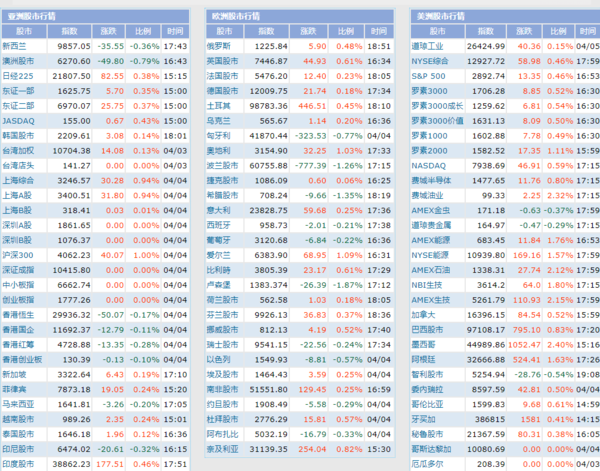Viewport: 600px width, 471px height.
Task: Open the 西班牙 market link
Action: click(x=219, y=225)
